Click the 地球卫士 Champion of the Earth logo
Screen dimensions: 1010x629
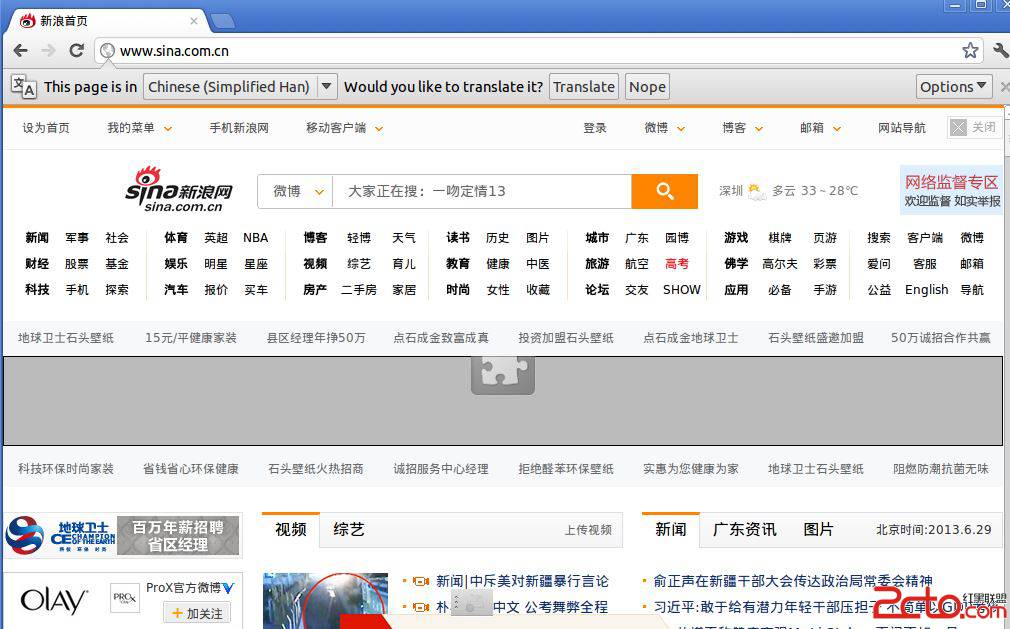point(61,535)
